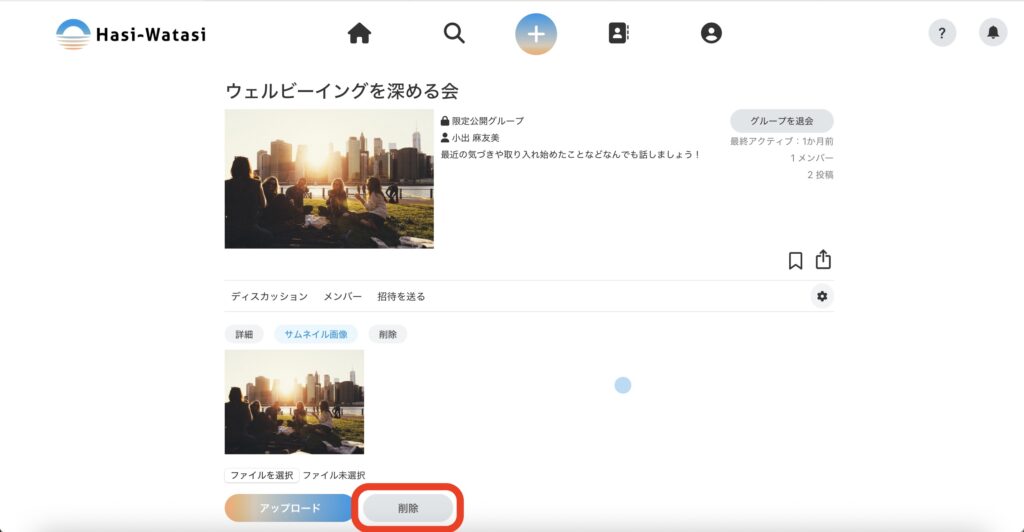Open the user profile icon
1024x532 pixels.
point(711,33)
